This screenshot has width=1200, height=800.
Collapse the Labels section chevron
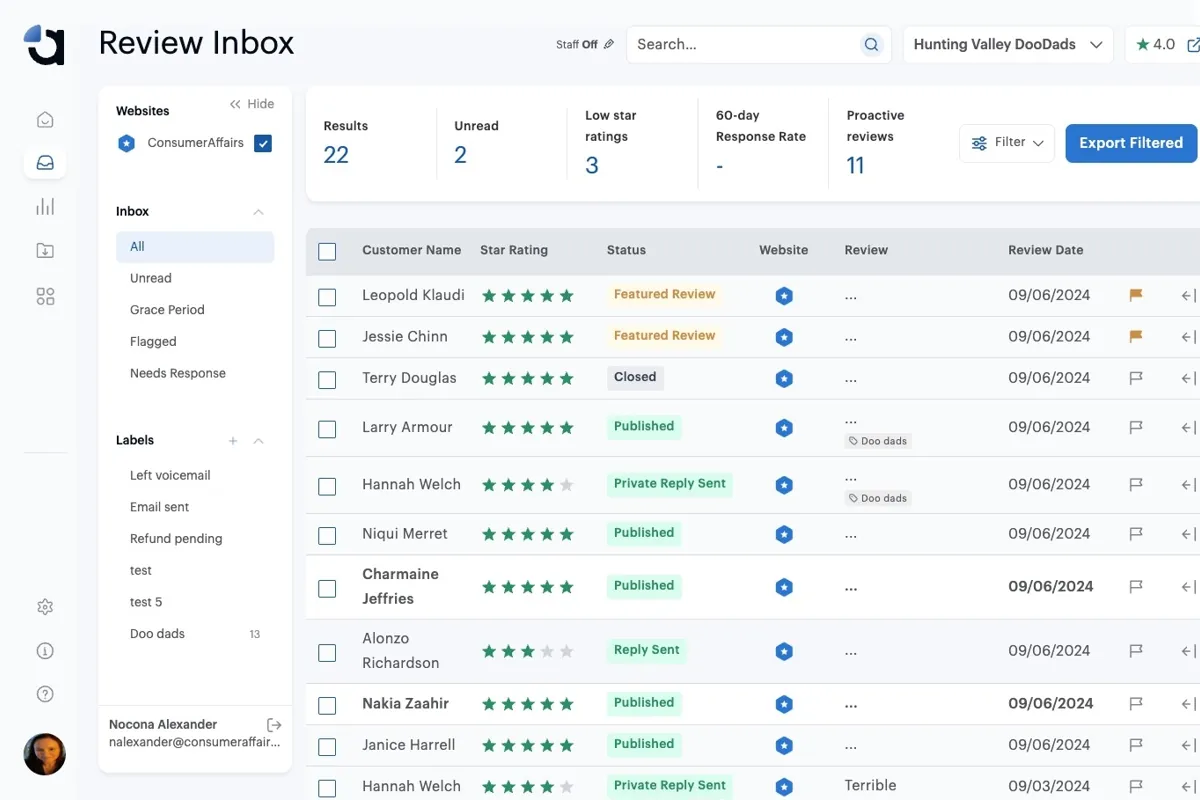[x=258, y=441]
